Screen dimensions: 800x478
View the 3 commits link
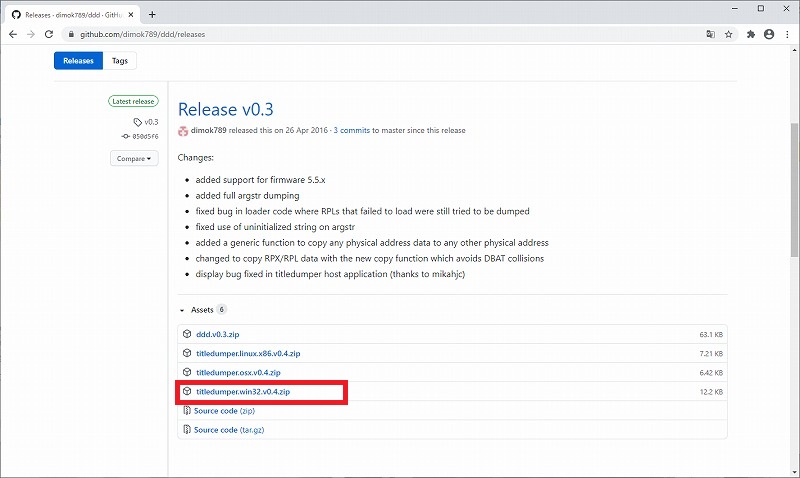(352, 130)
